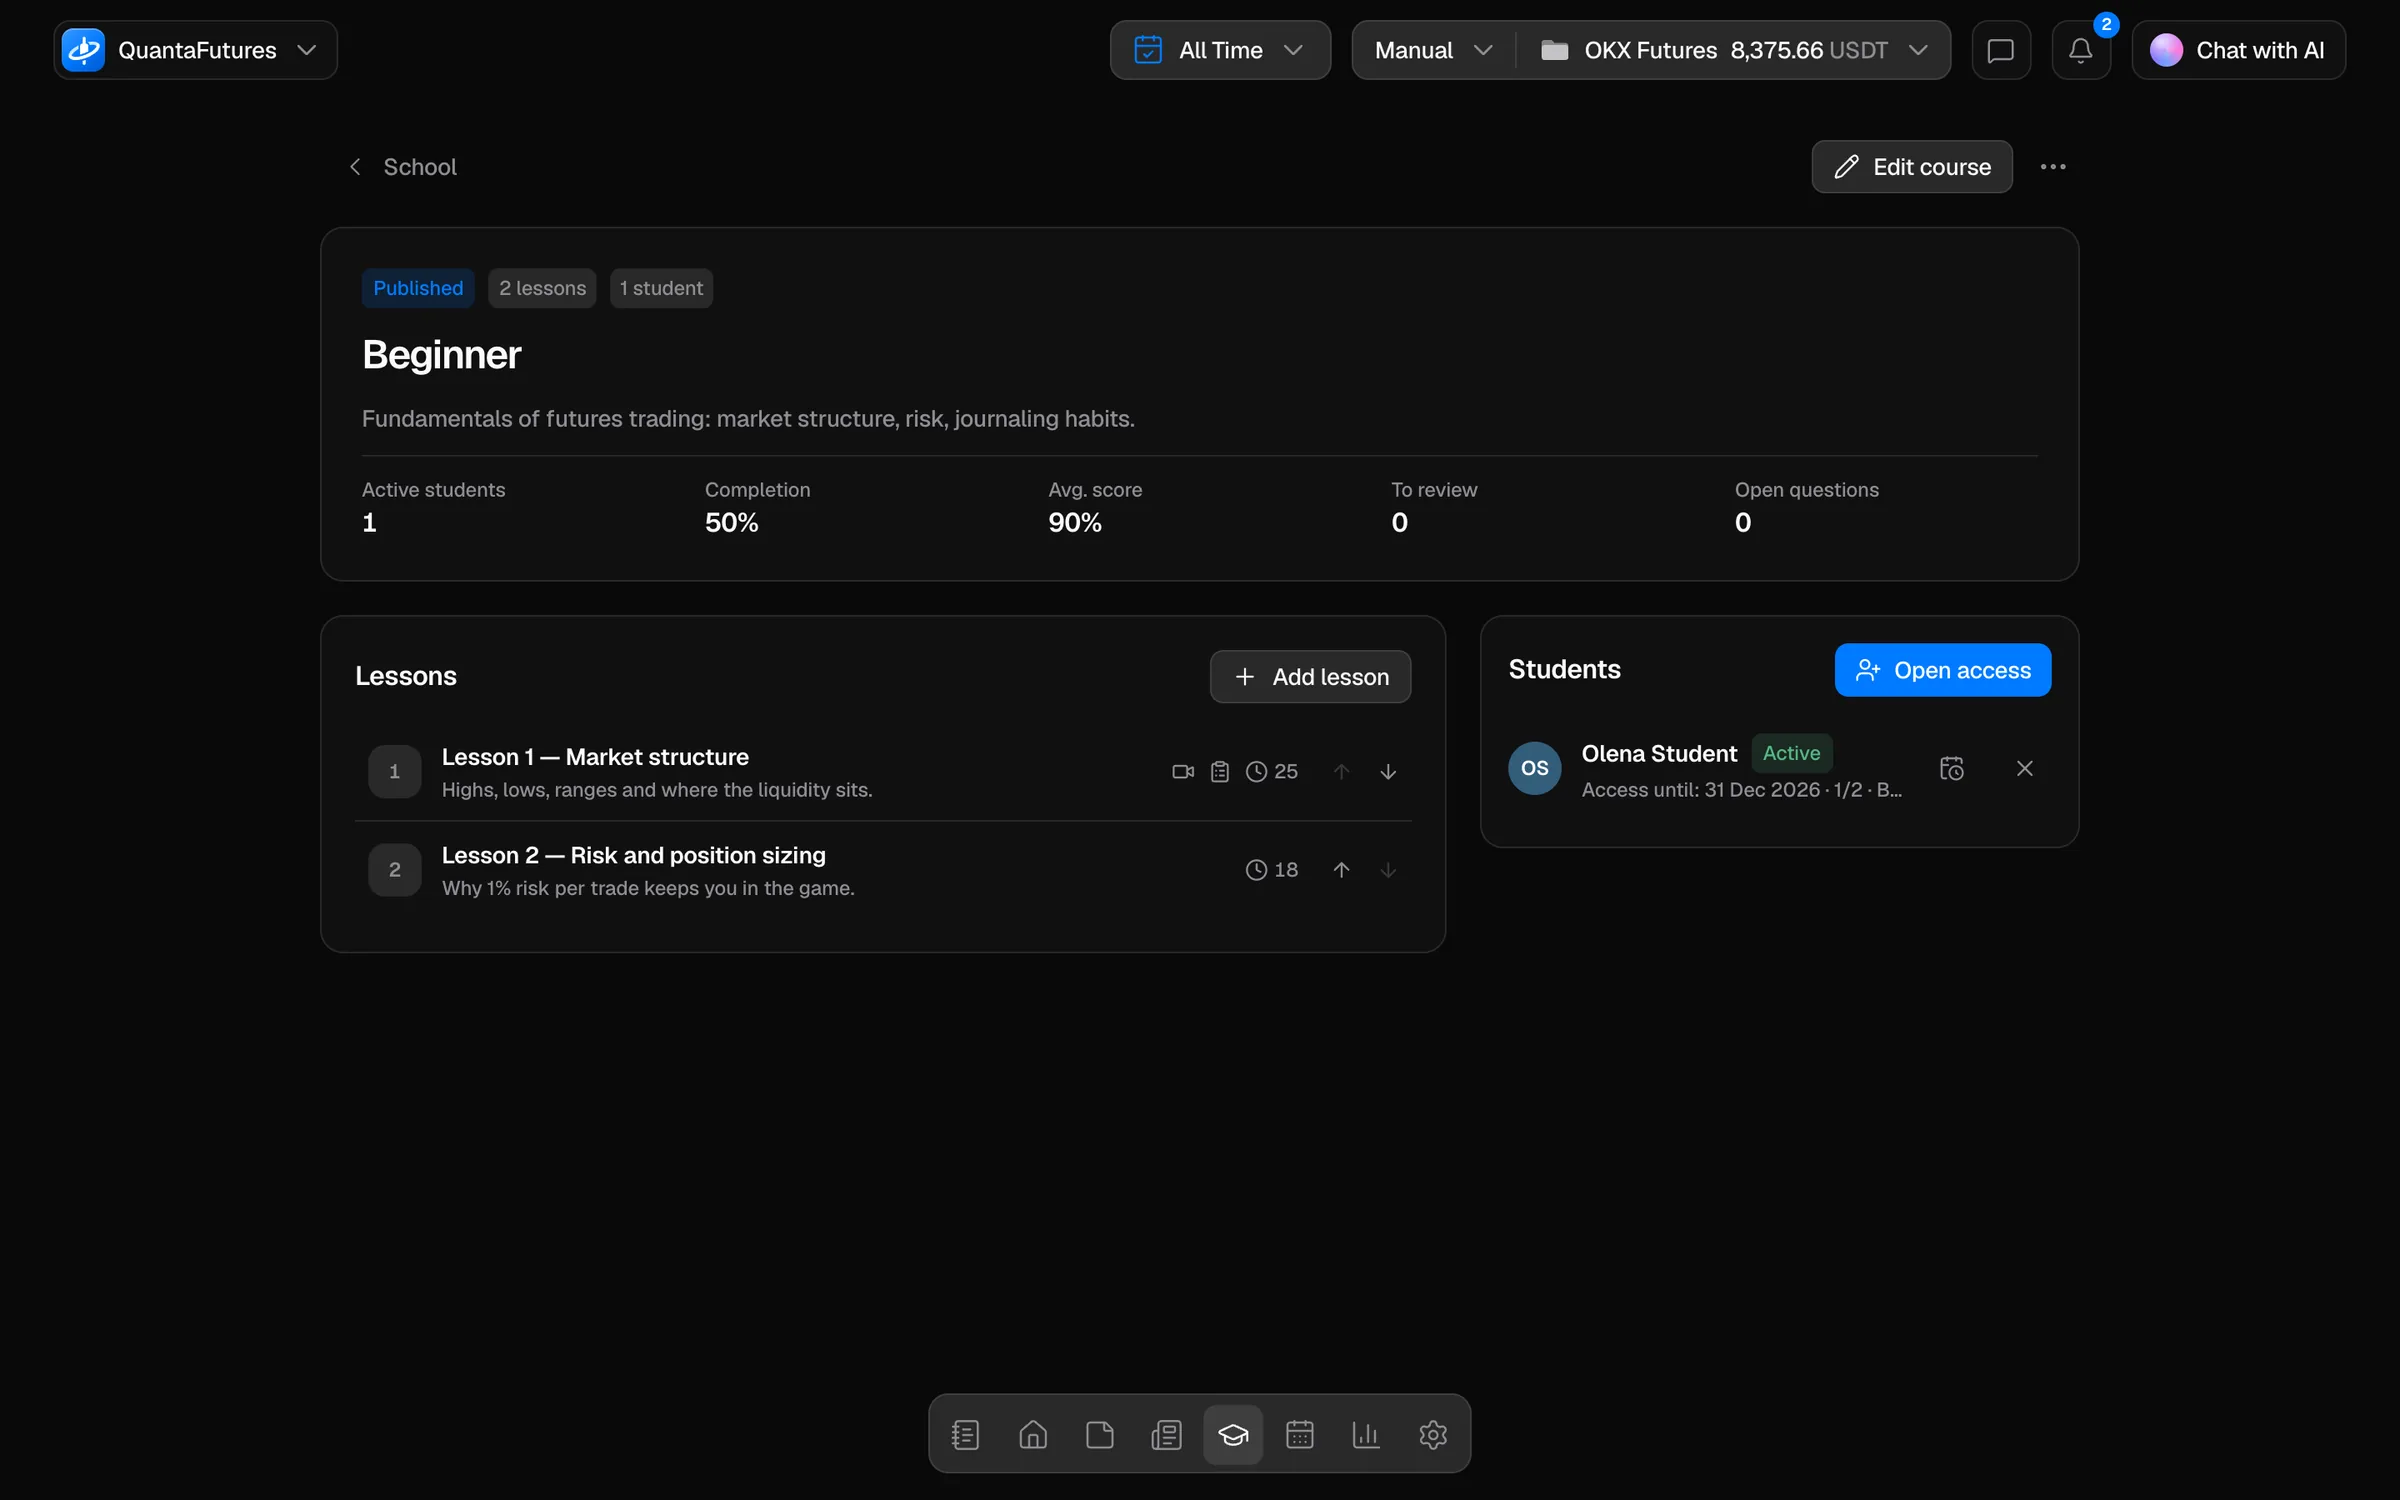Click the quiz clipboard icon on Lesson 1
The width and height of the screenshot is (2400, 1500).
1220,771
